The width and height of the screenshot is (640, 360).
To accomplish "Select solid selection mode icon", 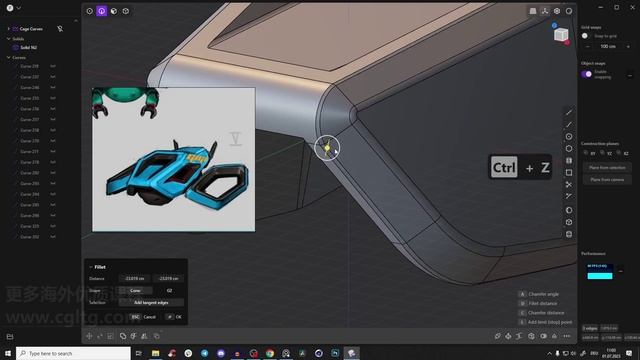I will (126, 11).
